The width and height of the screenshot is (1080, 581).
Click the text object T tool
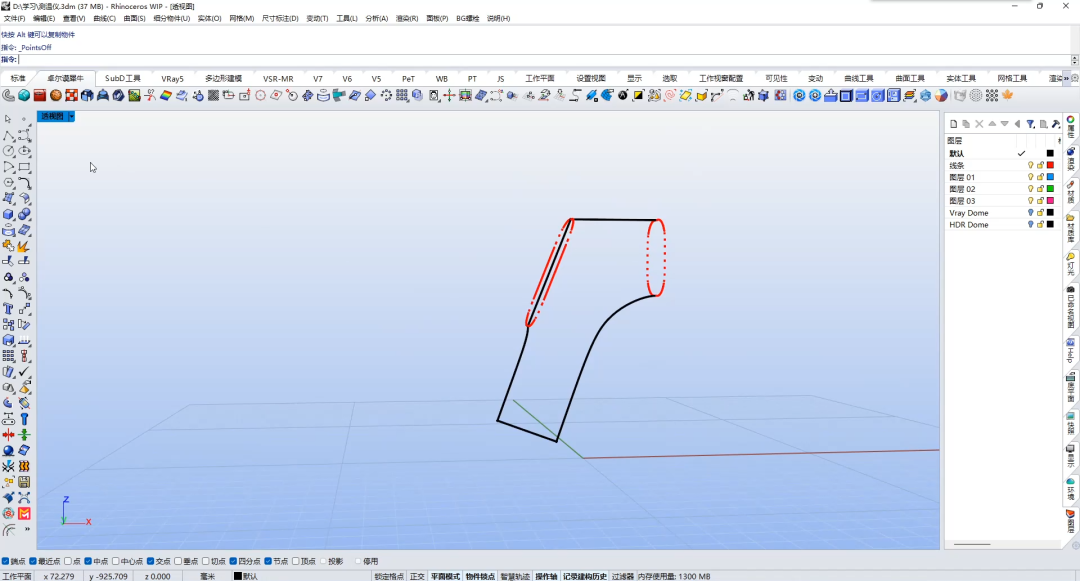coord(8,309)
